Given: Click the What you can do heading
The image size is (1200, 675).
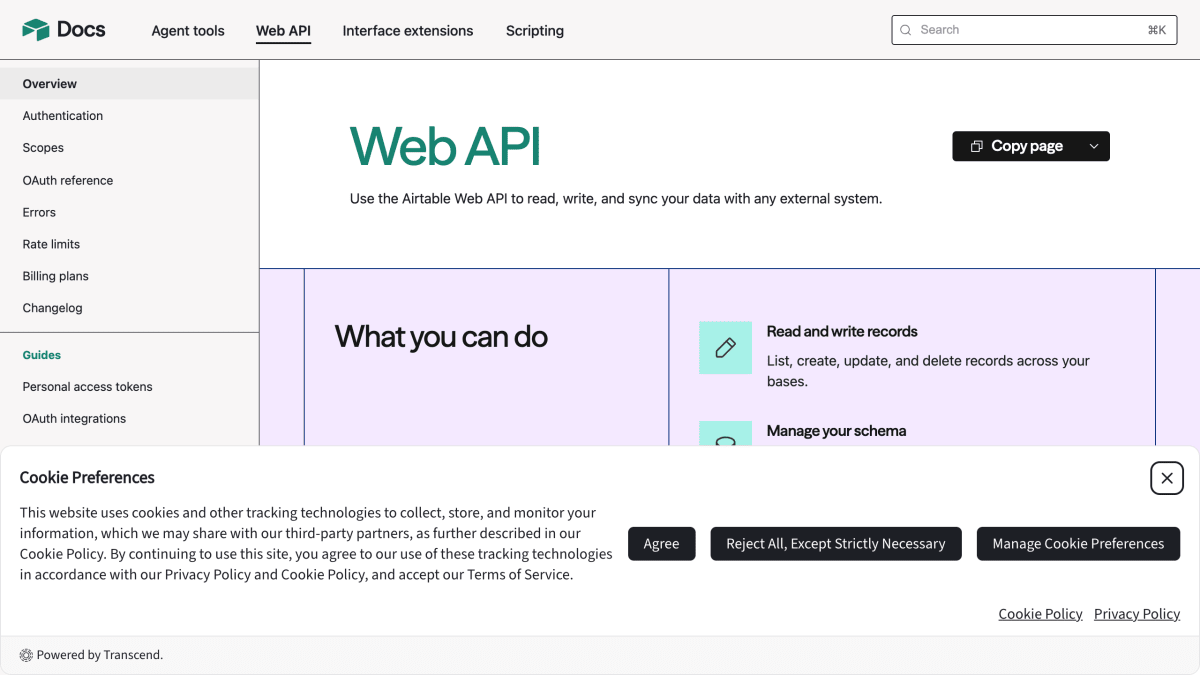Looking at the screenshot, I should [x=441, y=337].
